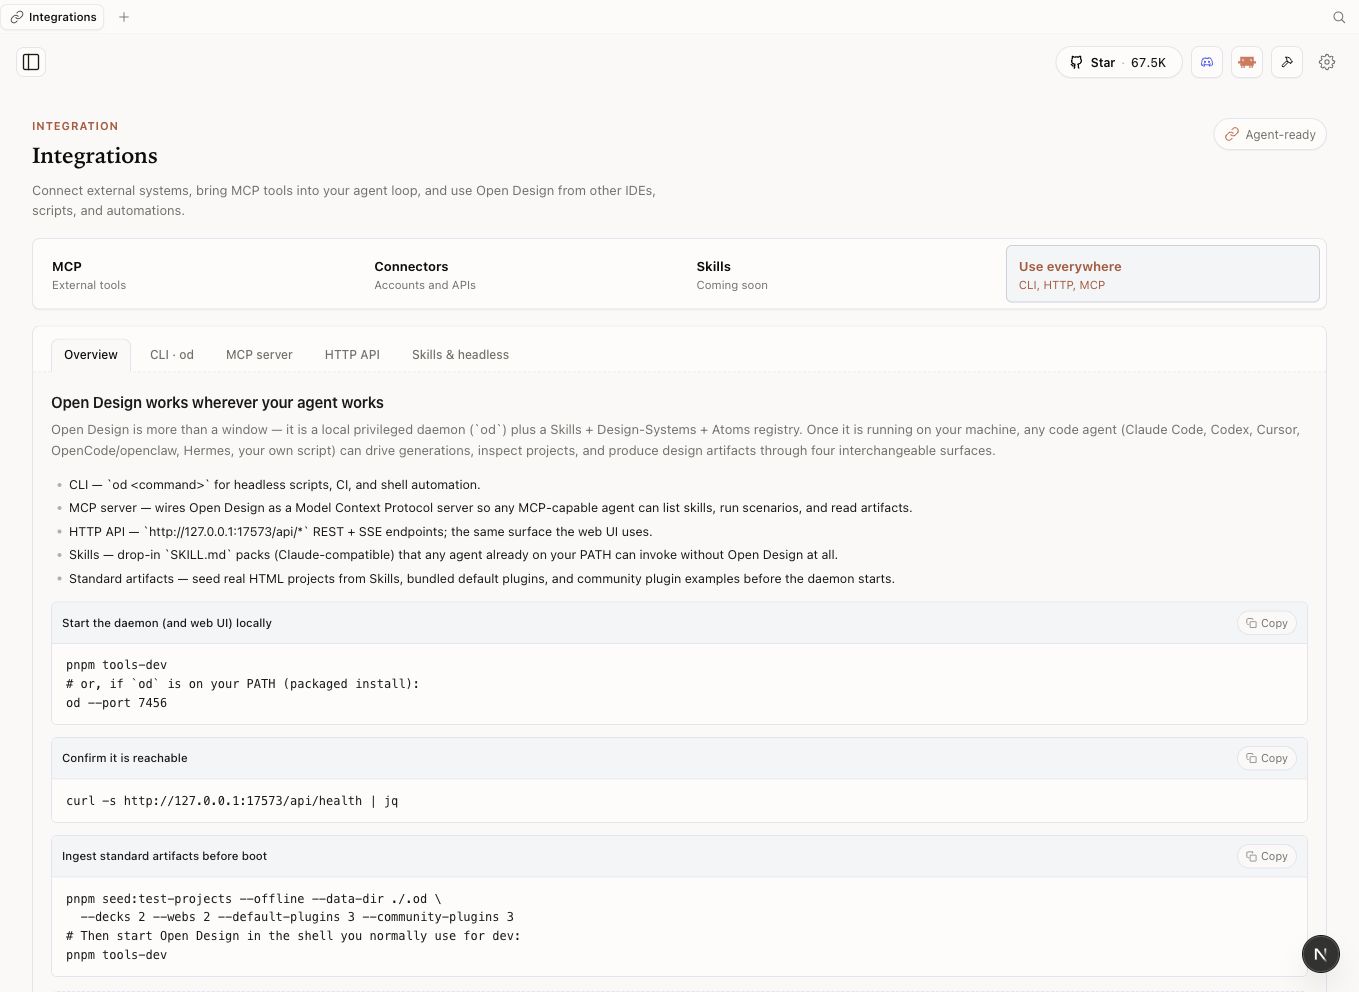Open a new tab with the plus icon
The image size is (1359, 992).
pos(124,17)
